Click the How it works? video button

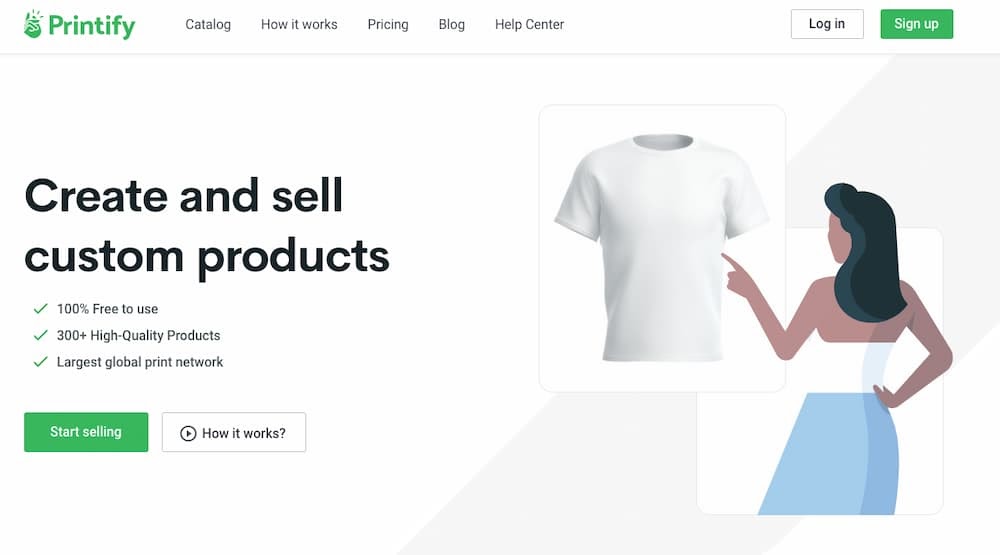point(234,433)
